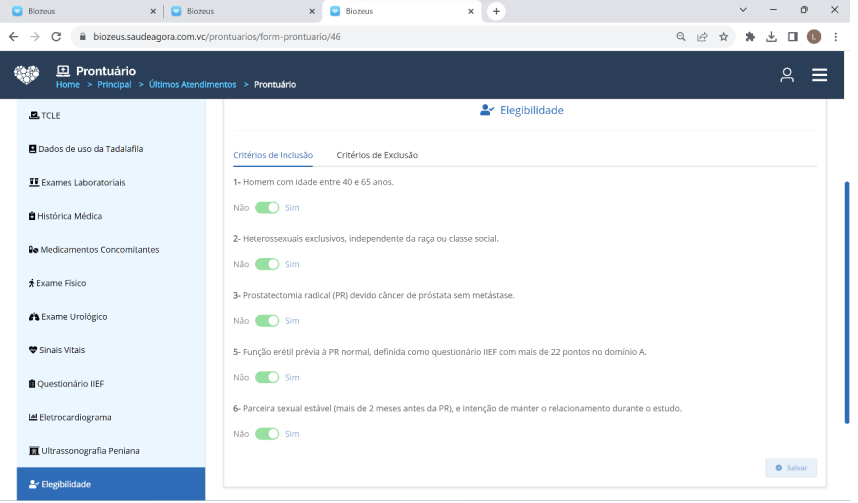Open the browser tab search chevron
This screenshot has width=858, height=503.
click(743, 10)
